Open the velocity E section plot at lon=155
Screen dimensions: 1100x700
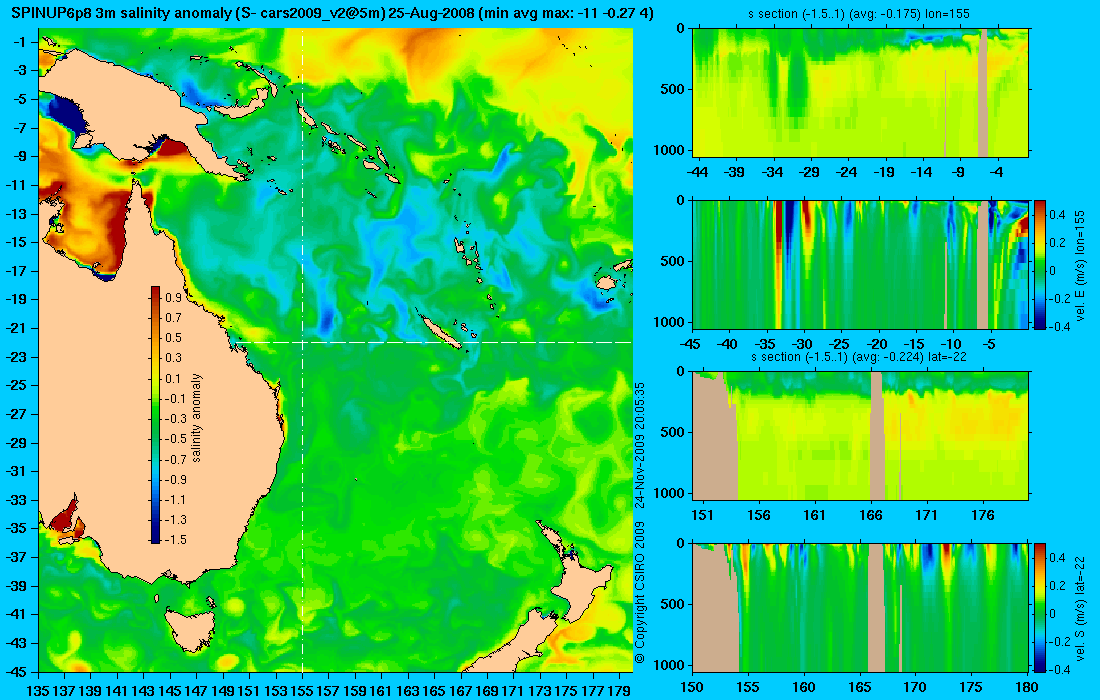(x=861, y=264)
